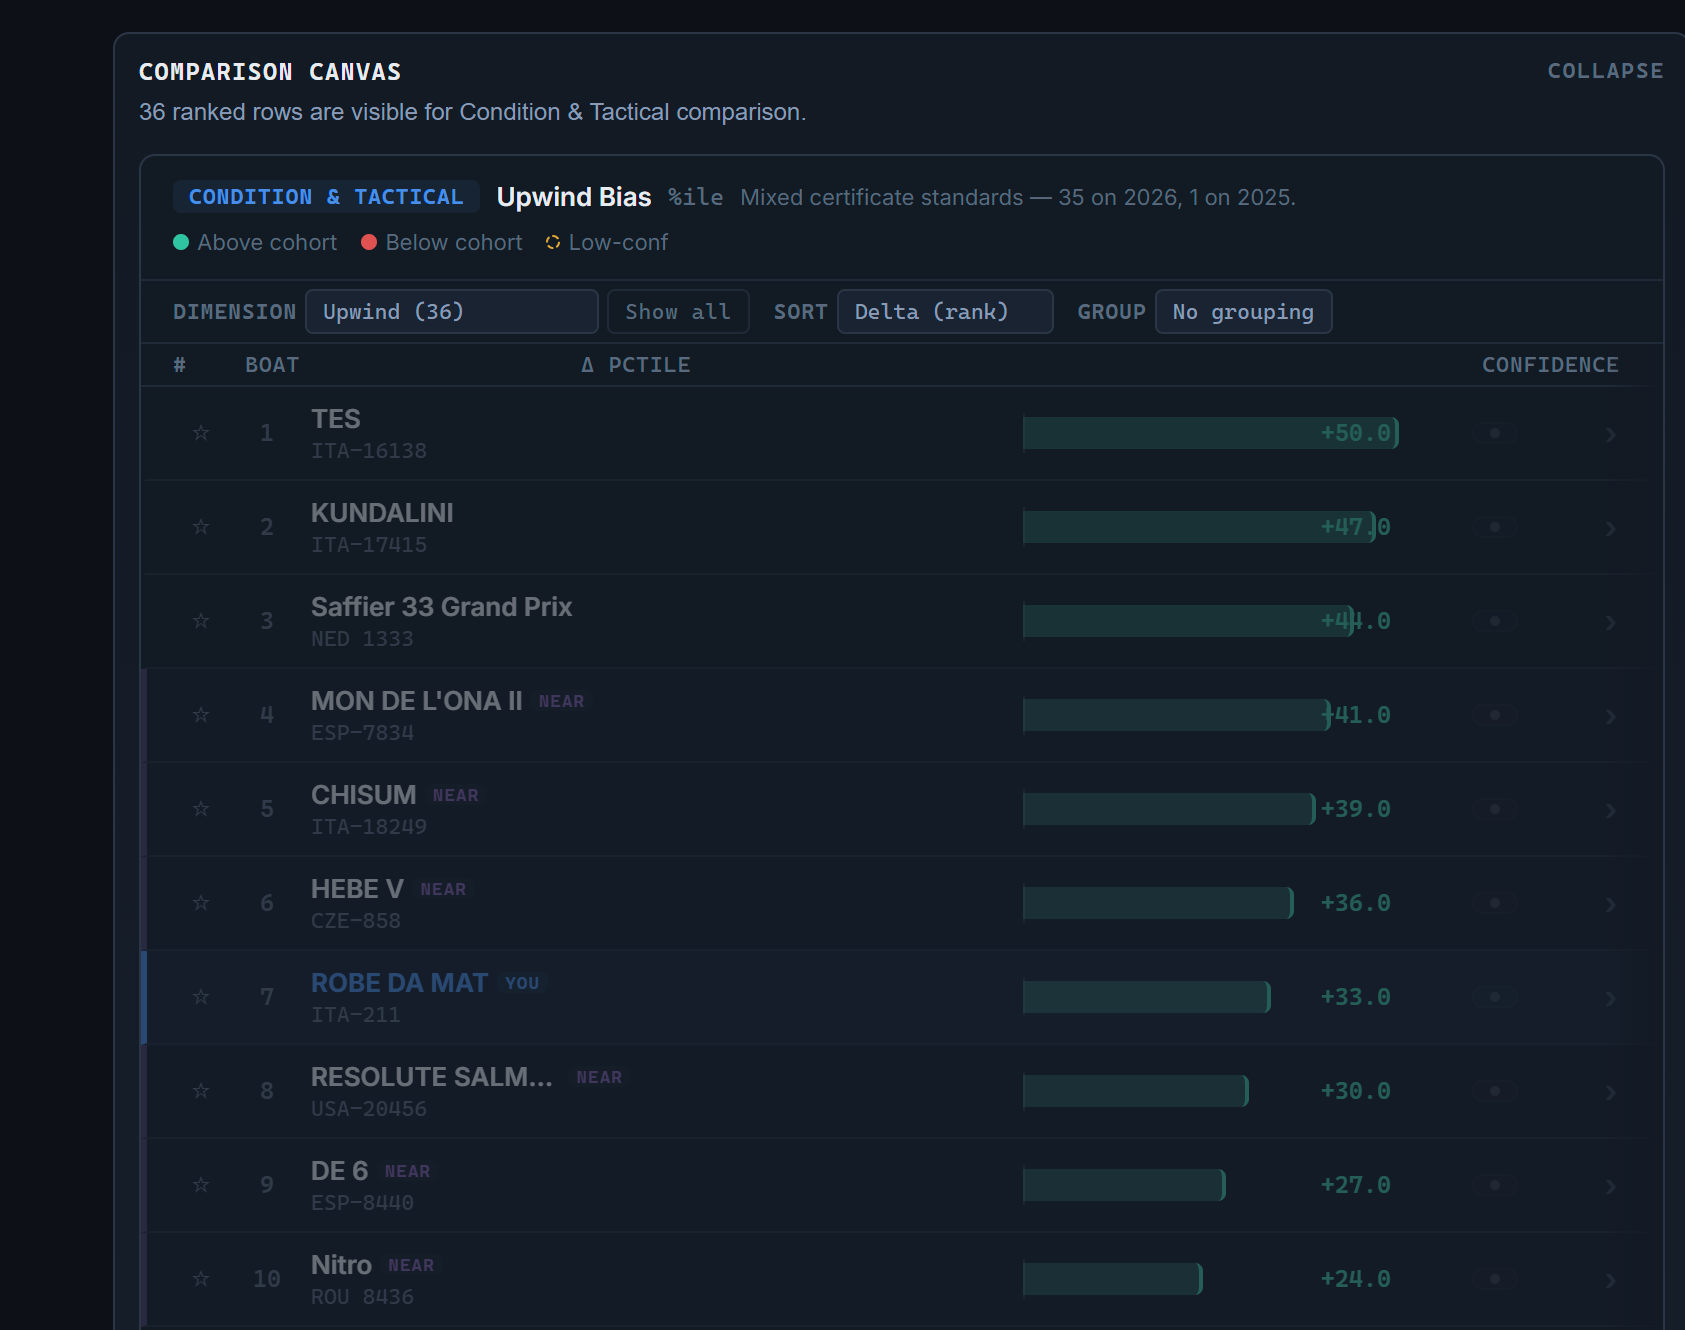Star the Nitro boat row
1685x1330 pixels.
coord(201,1279)
